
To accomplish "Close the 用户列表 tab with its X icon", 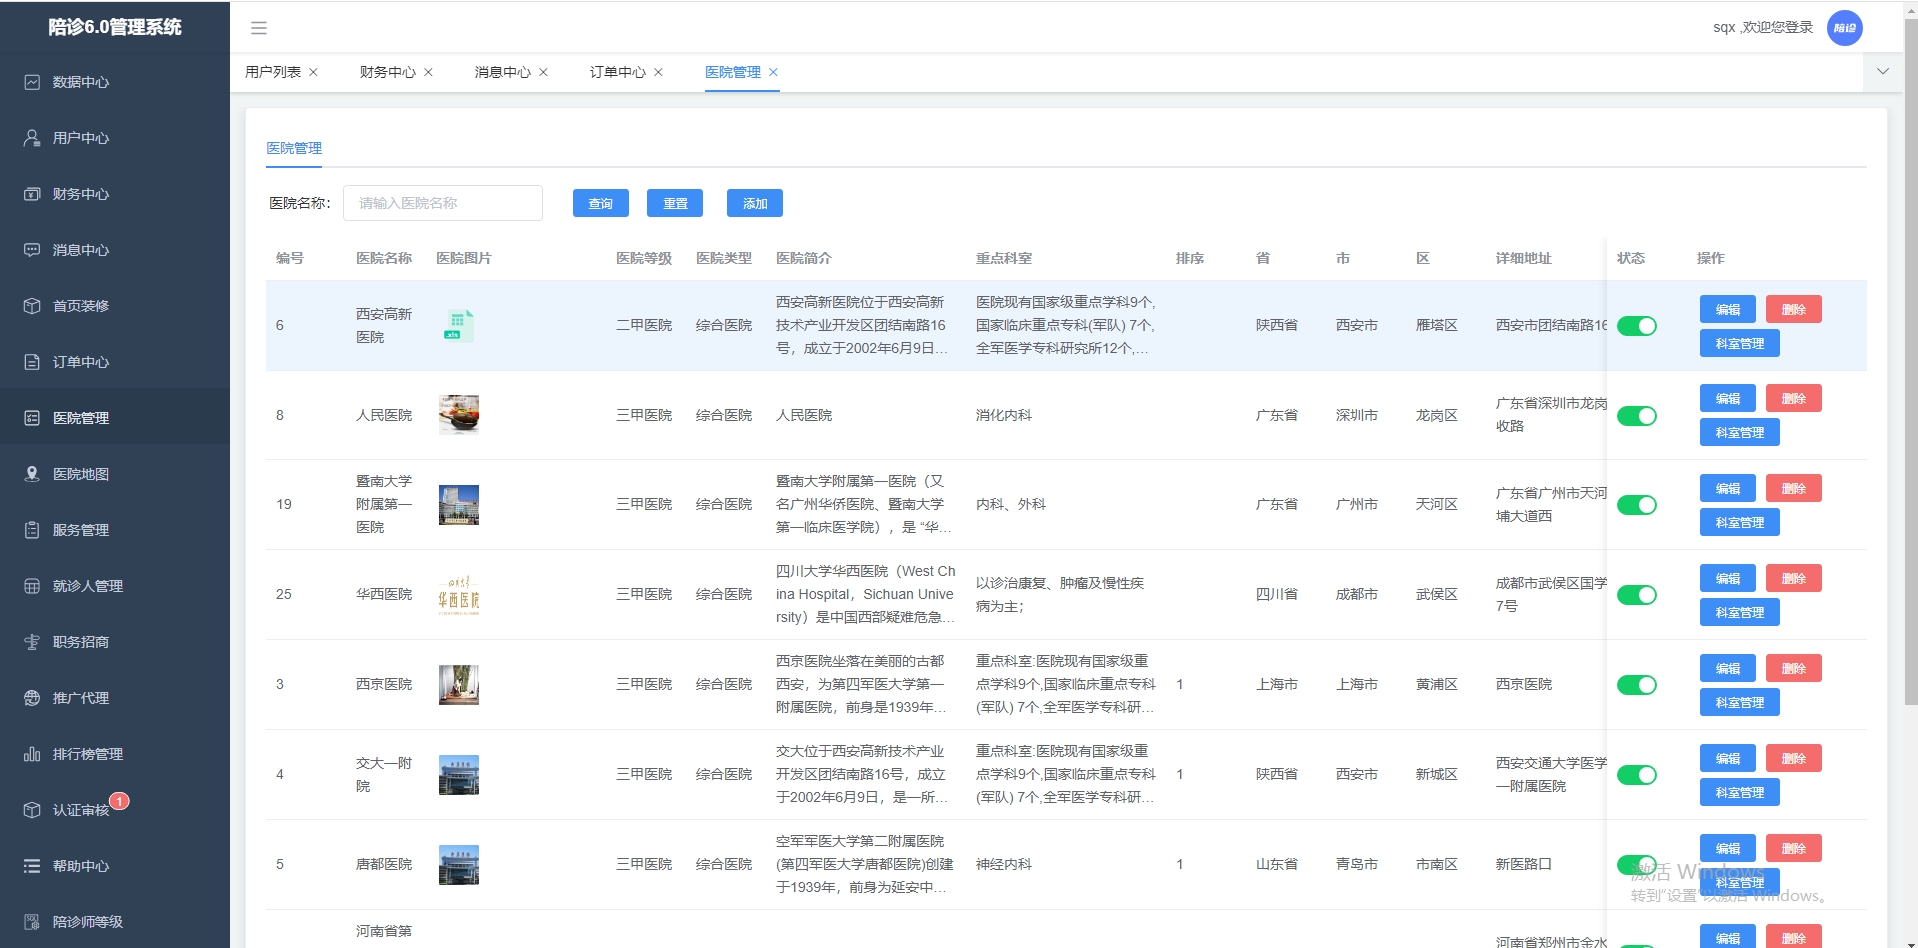I will [313, 72].
